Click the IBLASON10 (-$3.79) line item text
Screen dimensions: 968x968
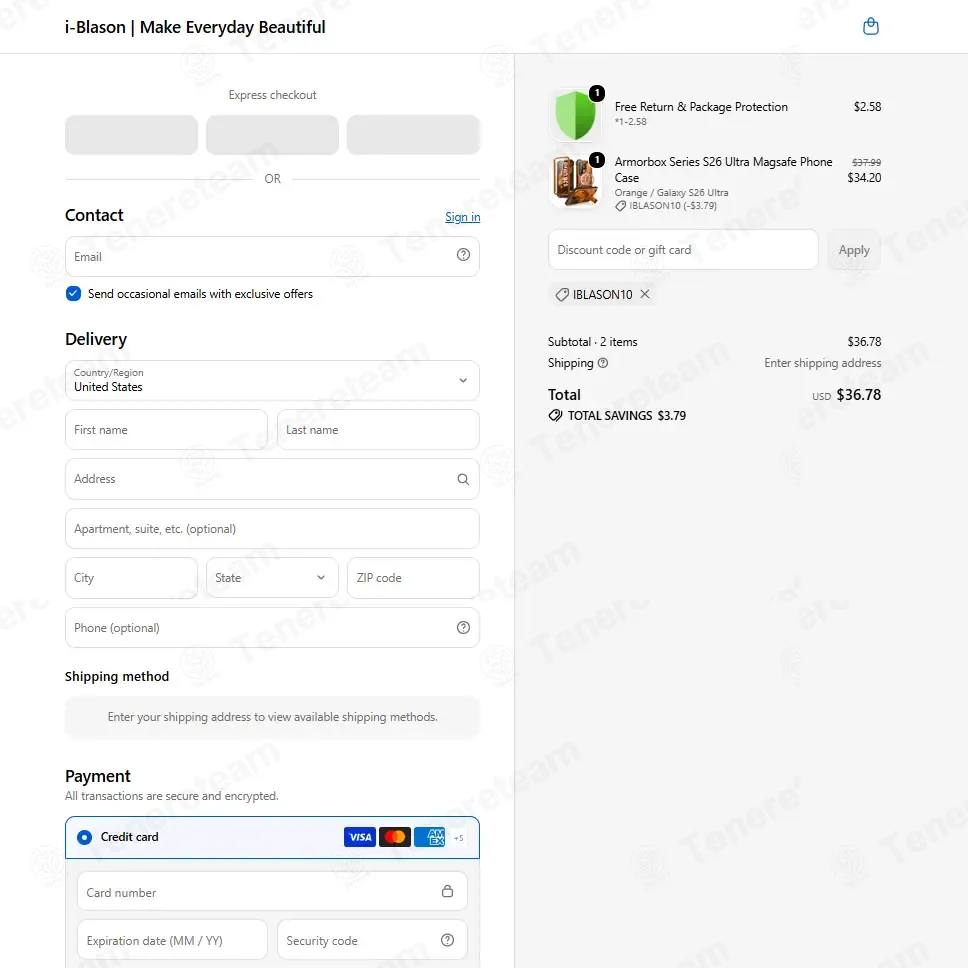673,206
